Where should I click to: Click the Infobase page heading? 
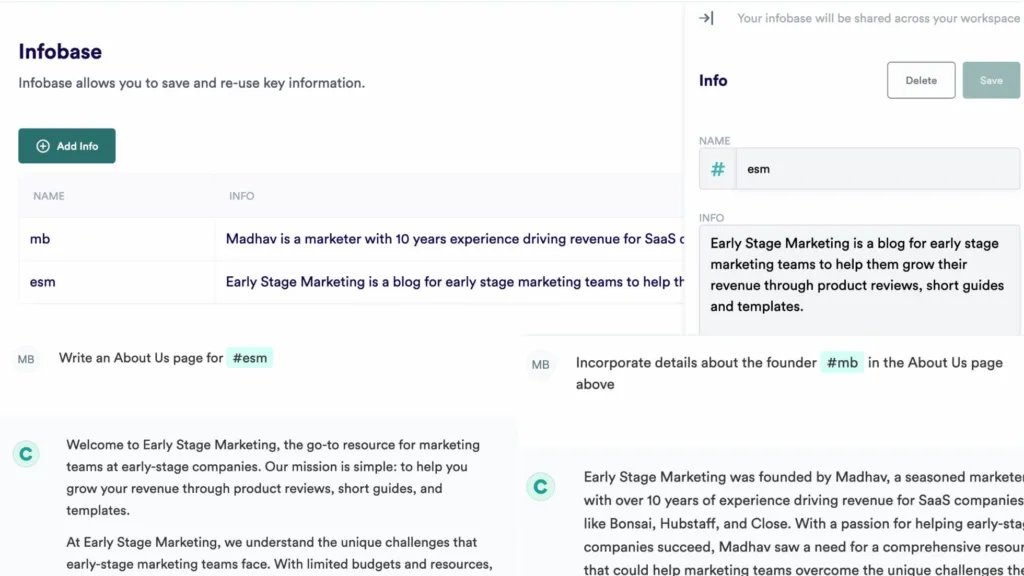(60, 52)
